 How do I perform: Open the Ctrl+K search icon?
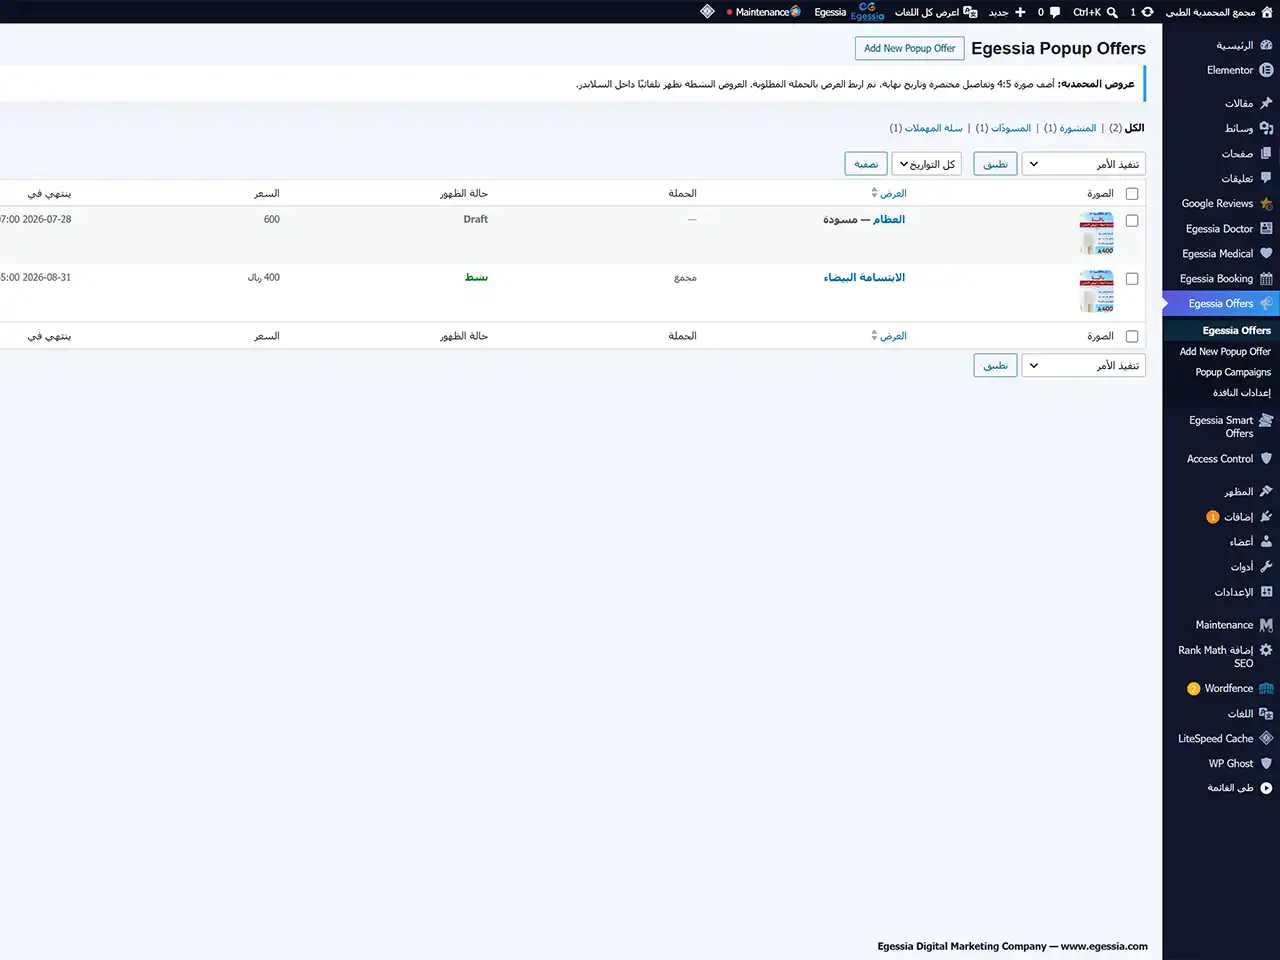pyautogui.click(x=1112, y=12)
